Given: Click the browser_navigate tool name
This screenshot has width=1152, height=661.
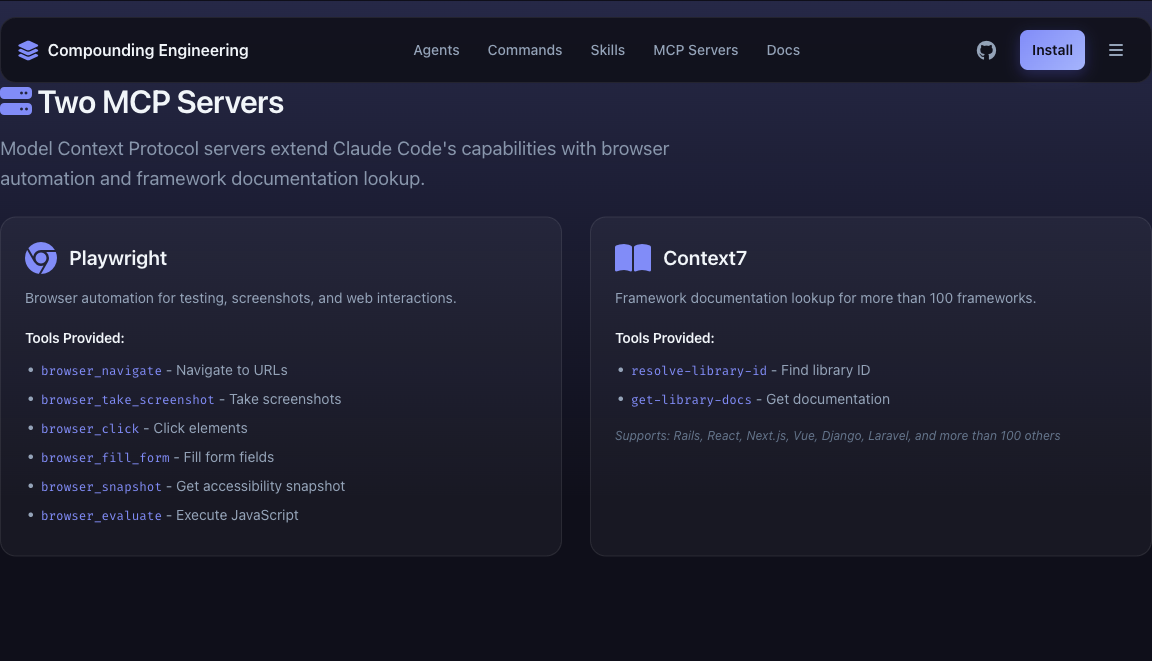Looking at the screenshot, I should pos(101,371).
